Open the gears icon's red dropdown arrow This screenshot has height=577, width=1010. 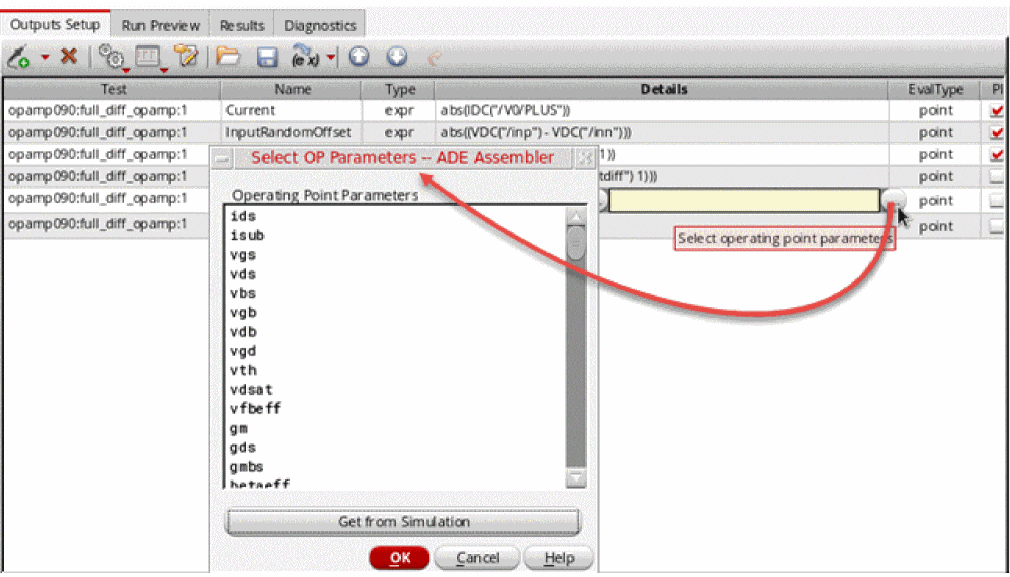point(126,70)
